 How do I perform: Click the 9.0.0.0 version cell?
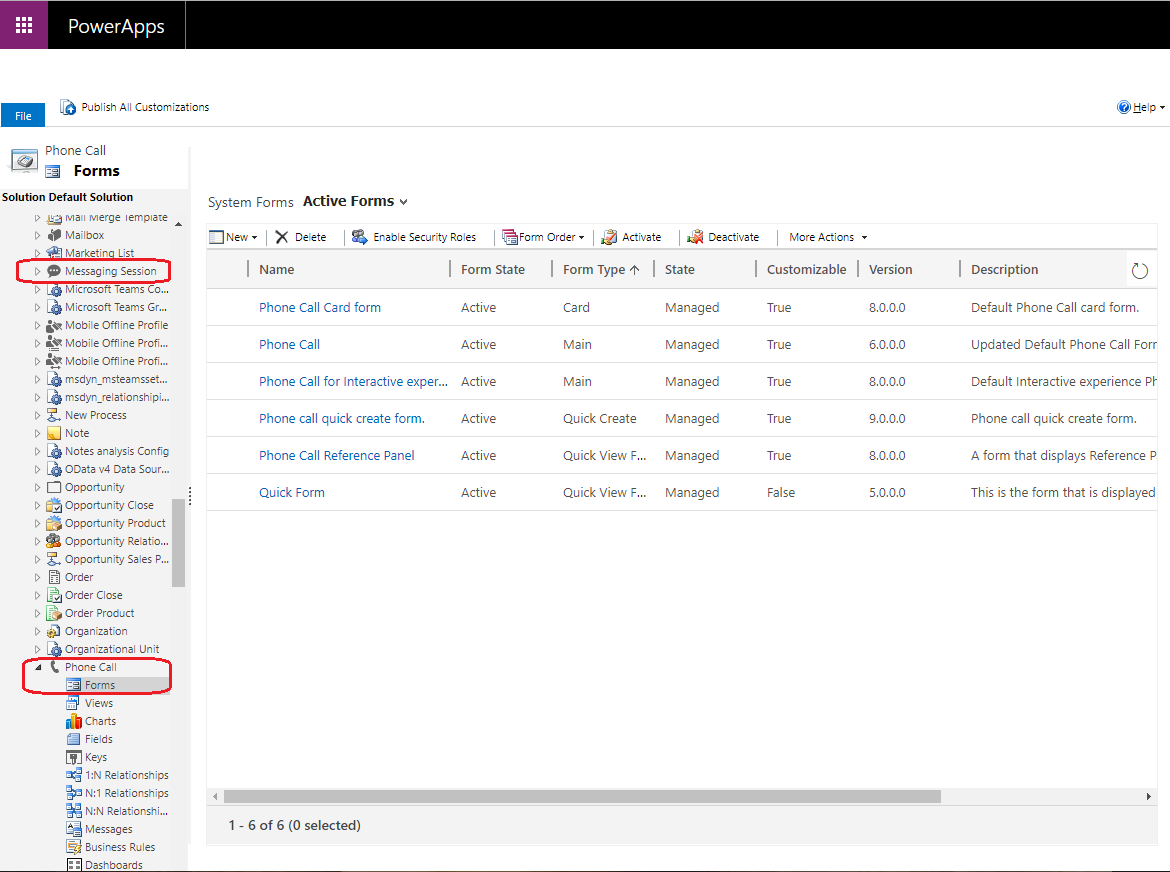click(886, 418)
